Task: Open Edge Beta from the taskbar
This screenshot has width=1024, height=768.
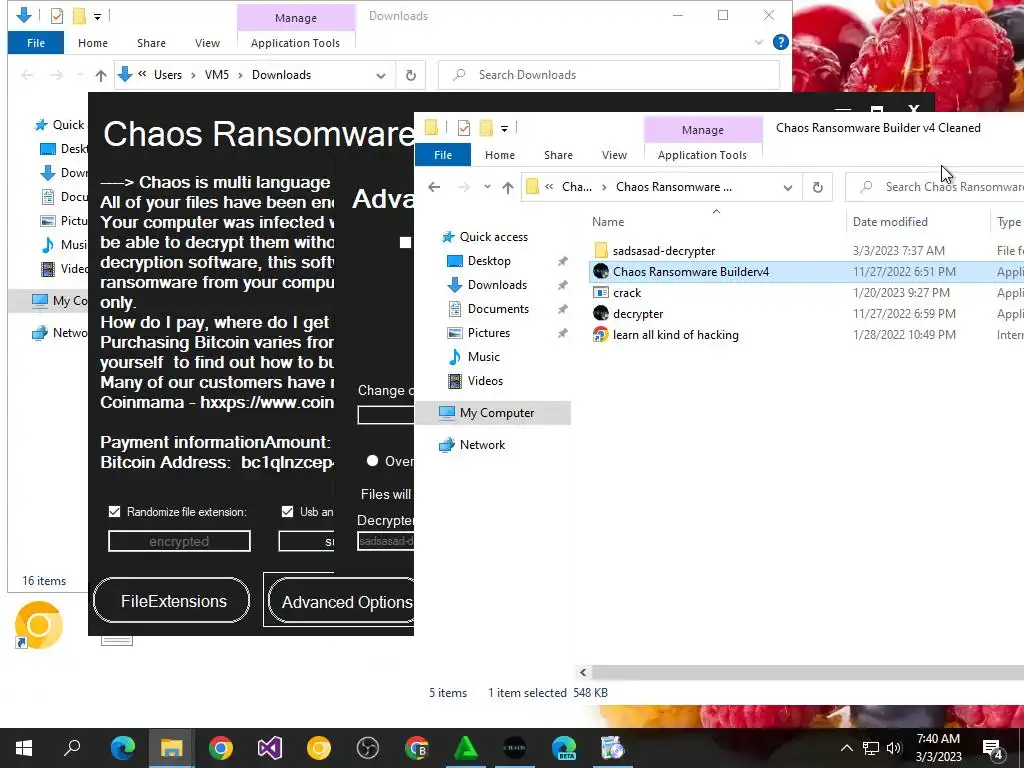Action: tap(564, 748)
